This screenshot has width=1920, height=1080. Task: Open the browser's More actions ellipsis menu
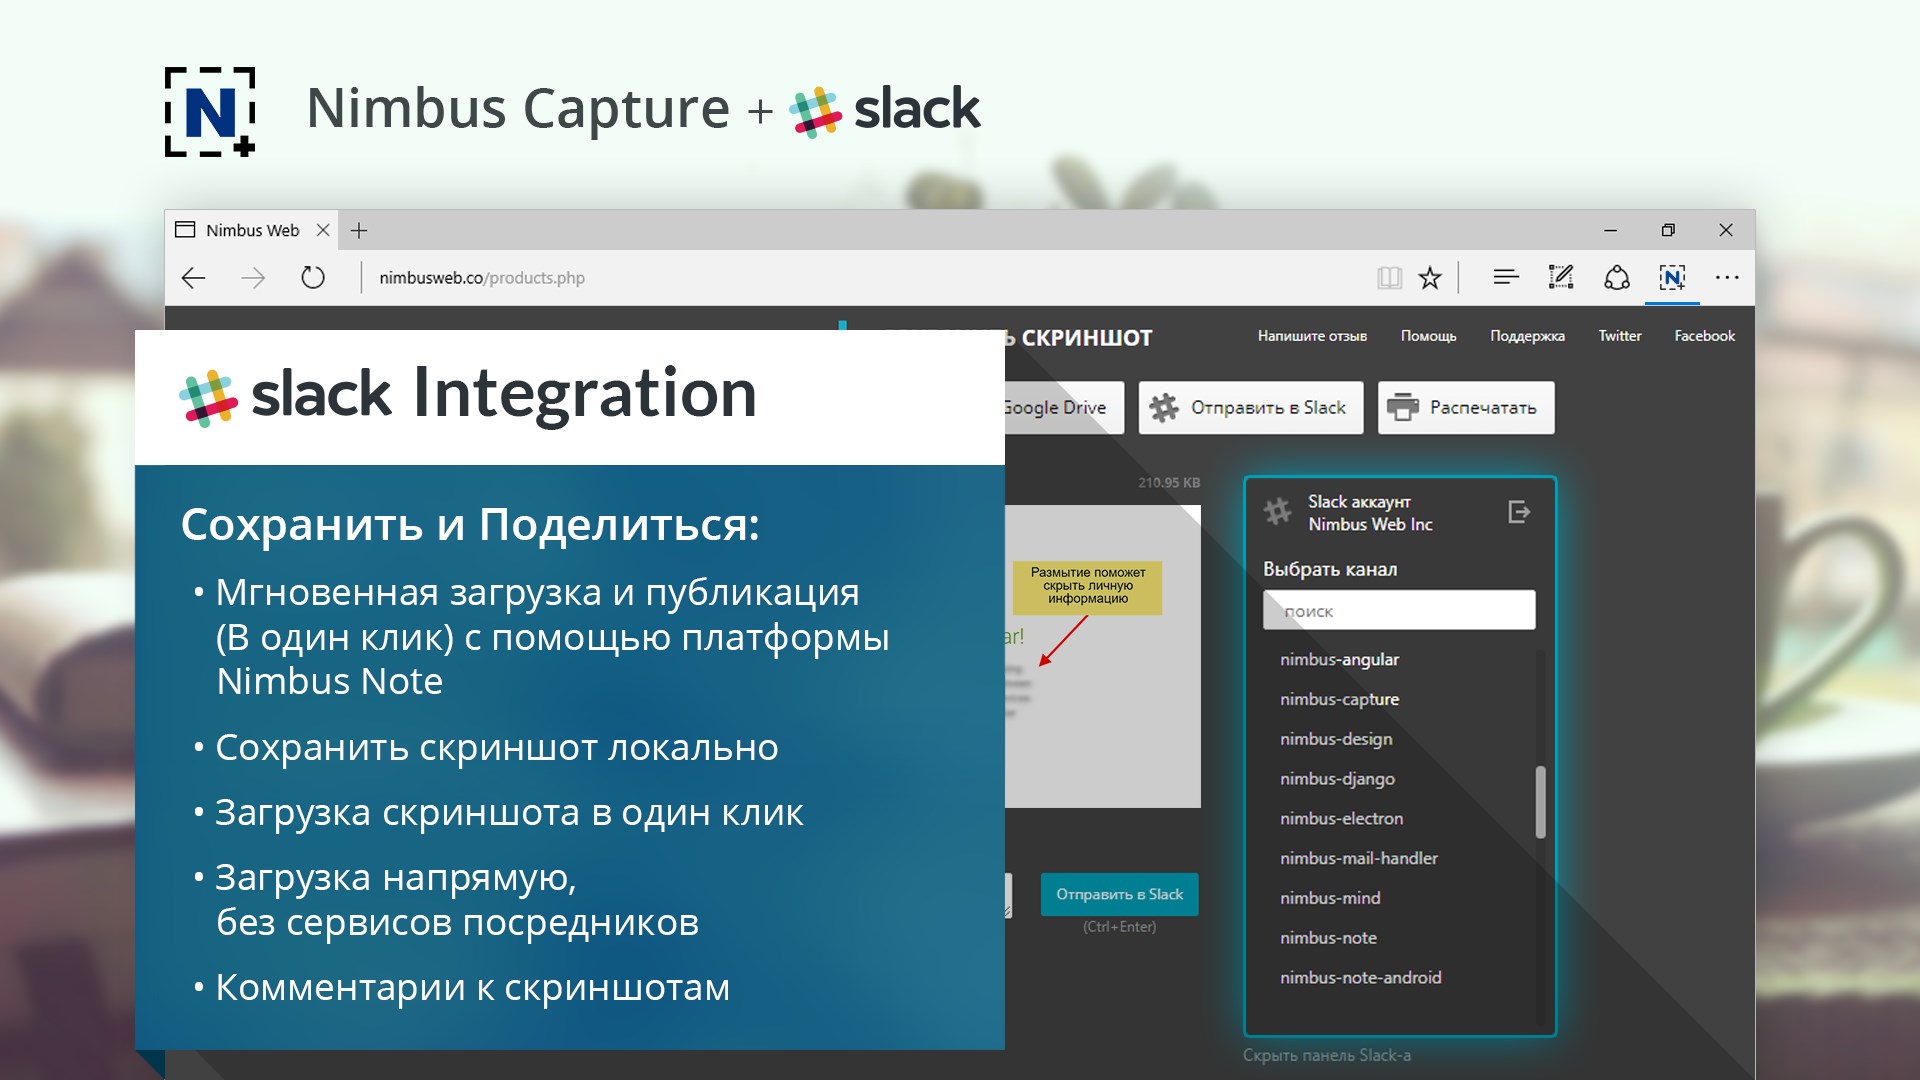coord(1727,278)
